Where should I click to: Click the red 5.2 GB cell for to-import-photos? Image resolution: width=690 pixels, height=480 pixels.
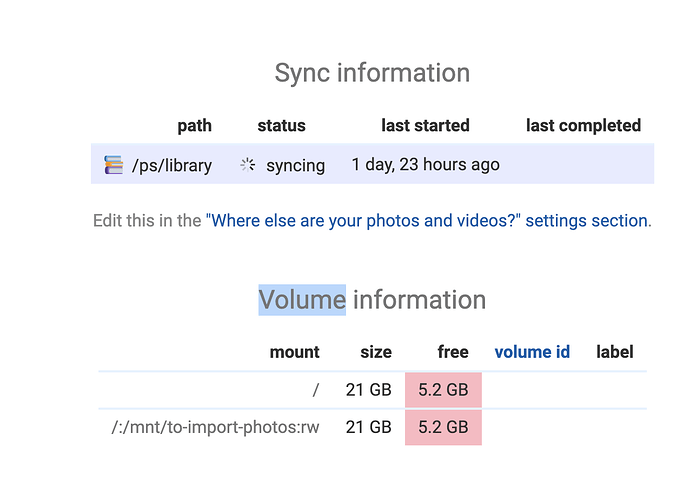pyautogui.click(x=443, y=427)
